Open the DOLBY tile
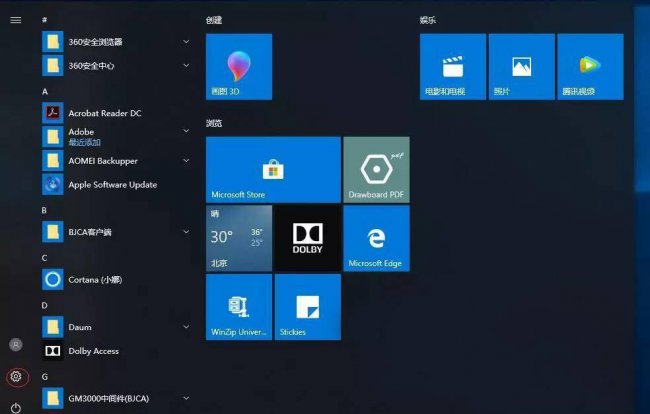The image size is (650, 414). pos(308,238)
